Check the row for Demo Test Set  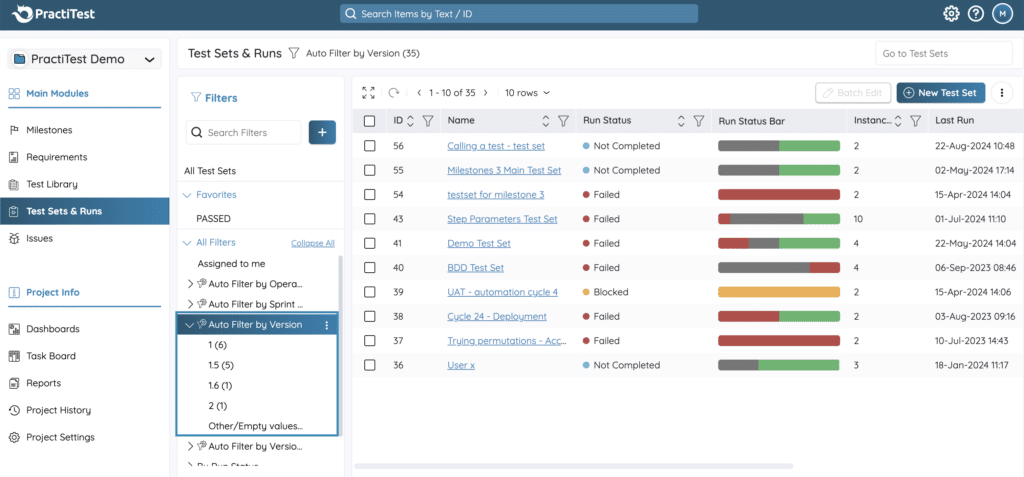click(x=370, y=243)
